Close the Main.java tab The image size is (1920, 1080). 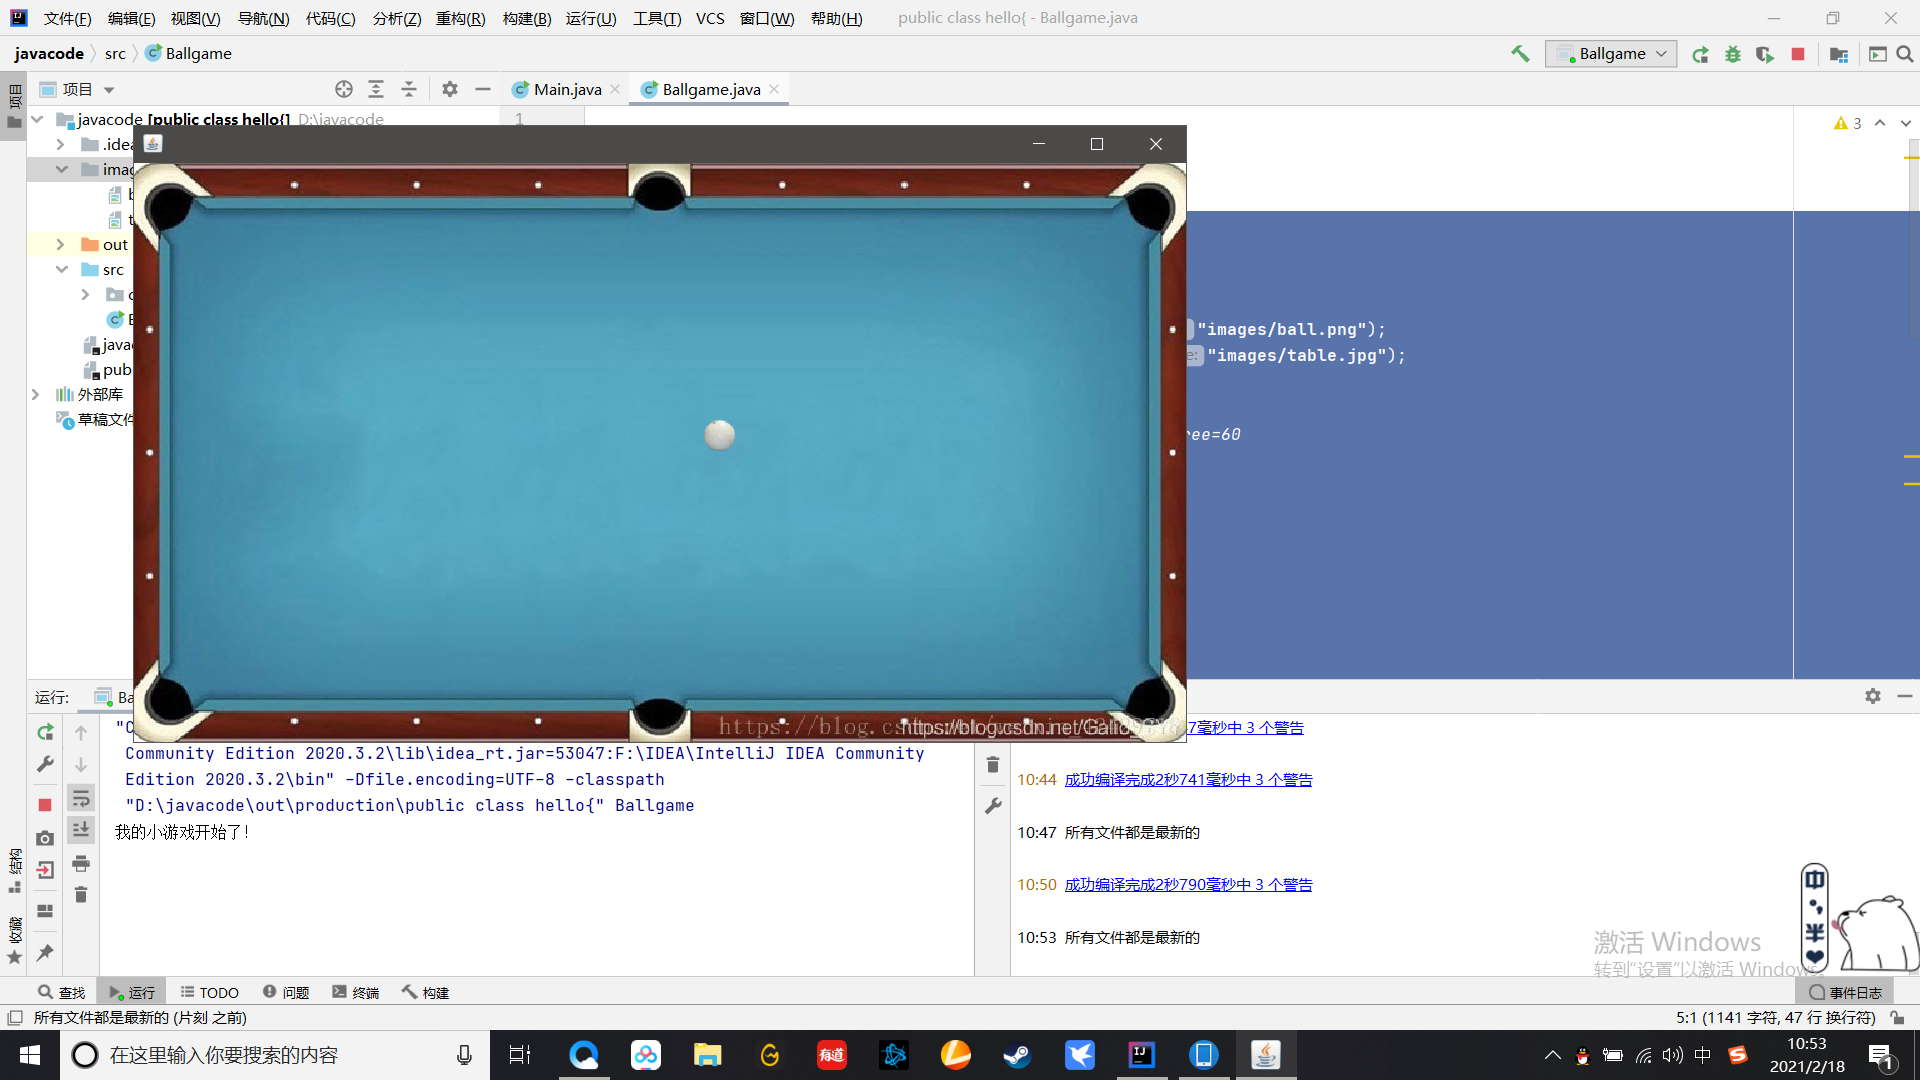[x=615, y=89]
